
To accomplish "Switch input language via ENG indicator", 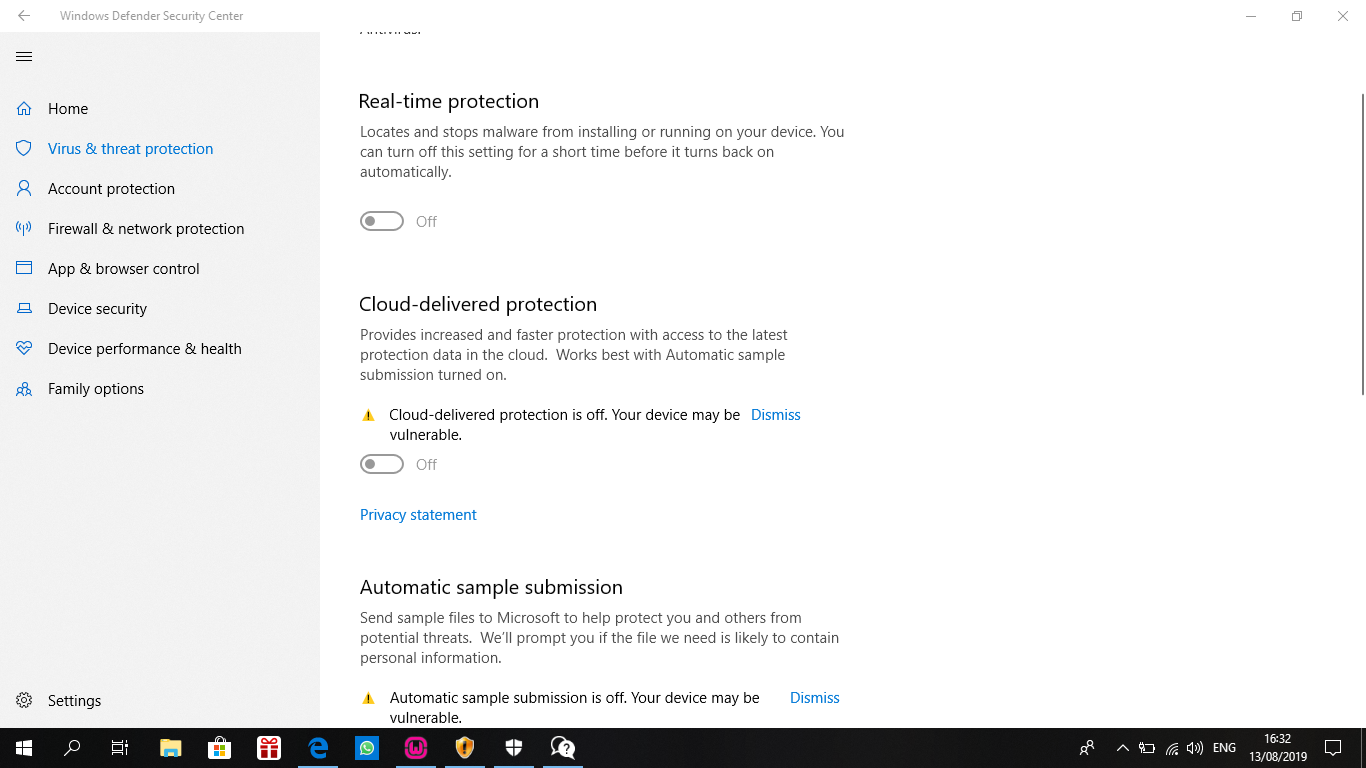I will (1224, 748).
